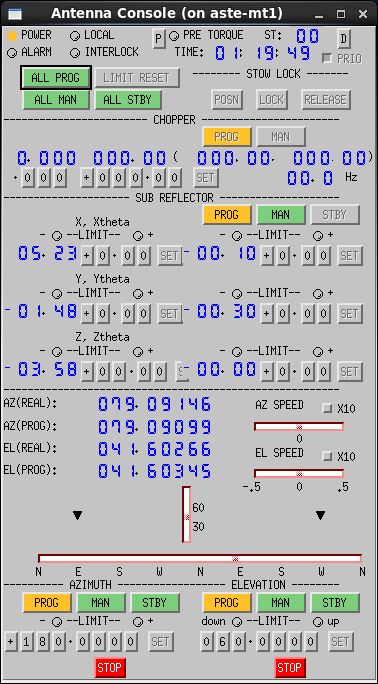Click the azimuth sign plus stepper

(x=11, y=642)
